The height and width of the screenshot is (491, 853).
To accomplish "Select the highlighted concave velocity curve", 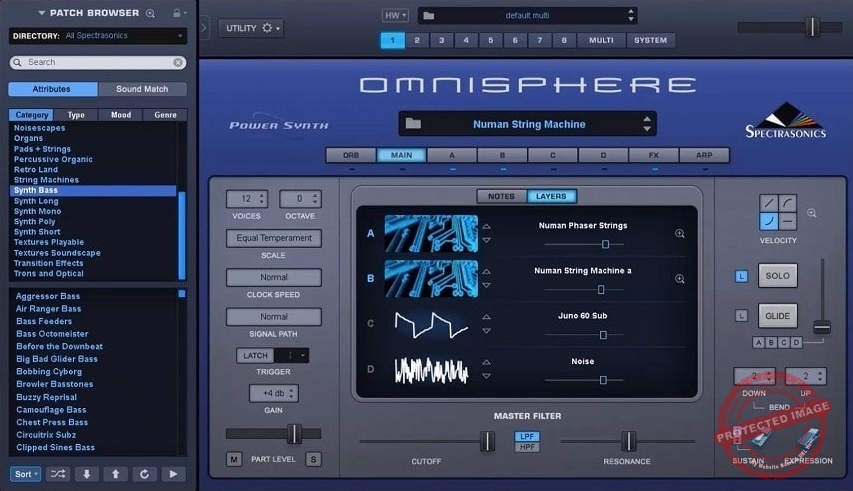I will click(769, 221).
